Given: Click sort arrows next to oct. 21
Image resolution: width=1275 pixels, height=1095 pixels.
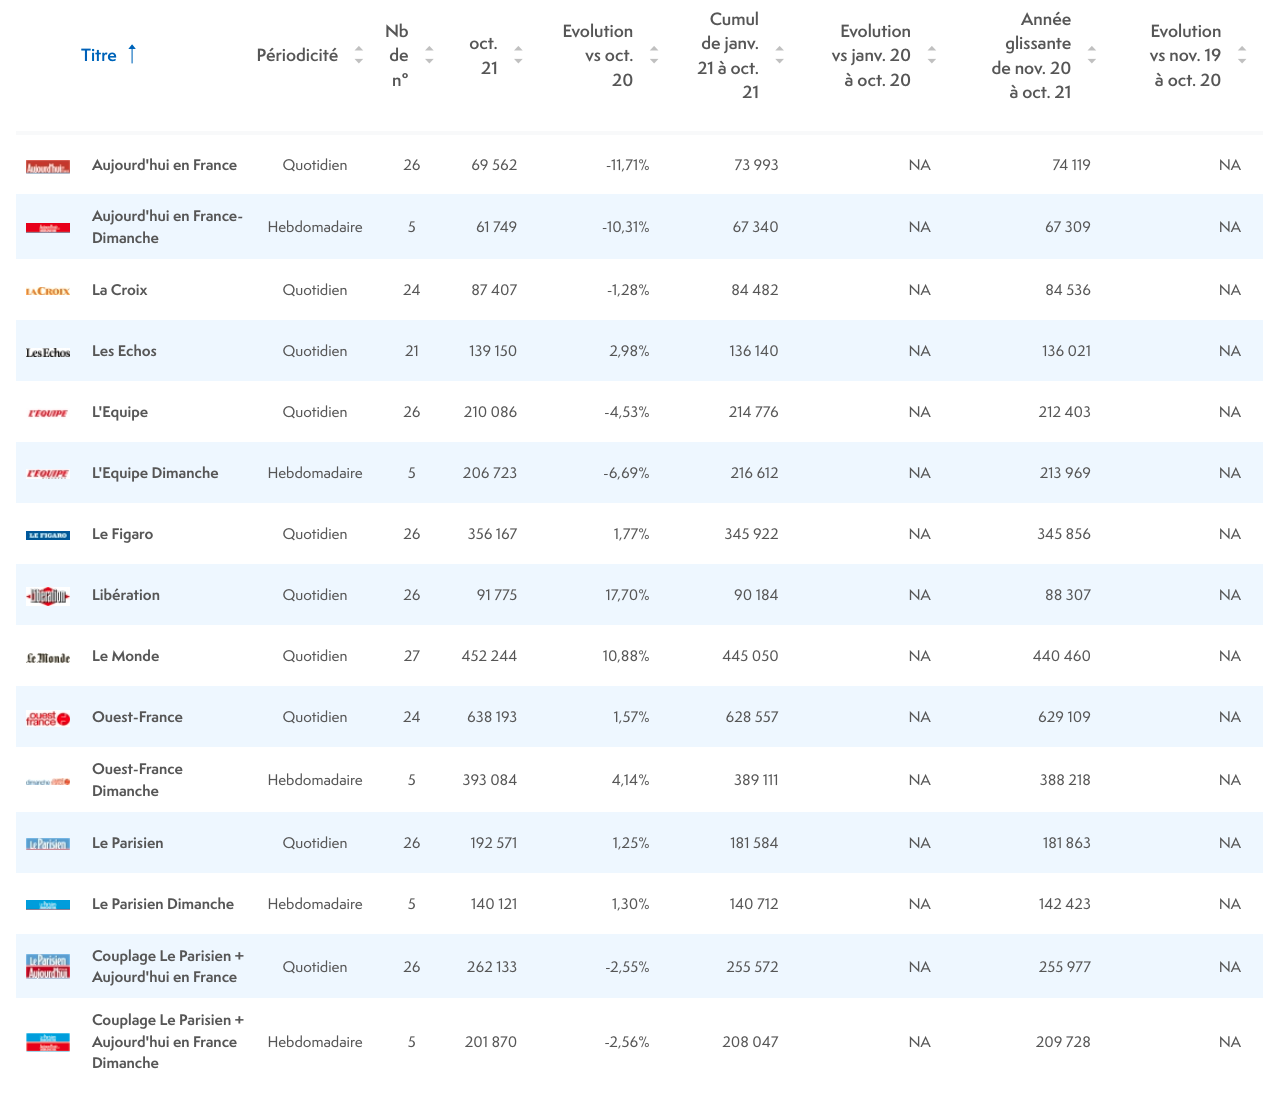Looking at the screenshot, I should pyautogui.click(x=518, y=55).
